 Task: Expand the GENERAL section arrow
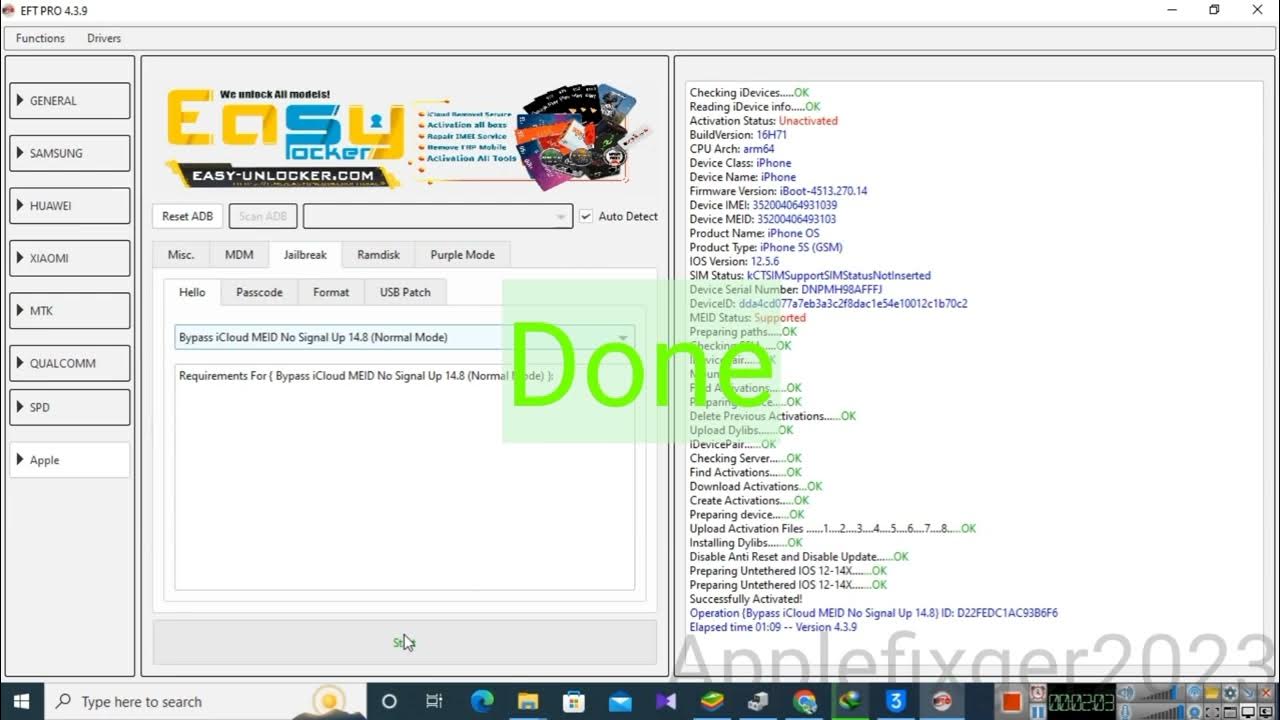[x=21, y=101]
